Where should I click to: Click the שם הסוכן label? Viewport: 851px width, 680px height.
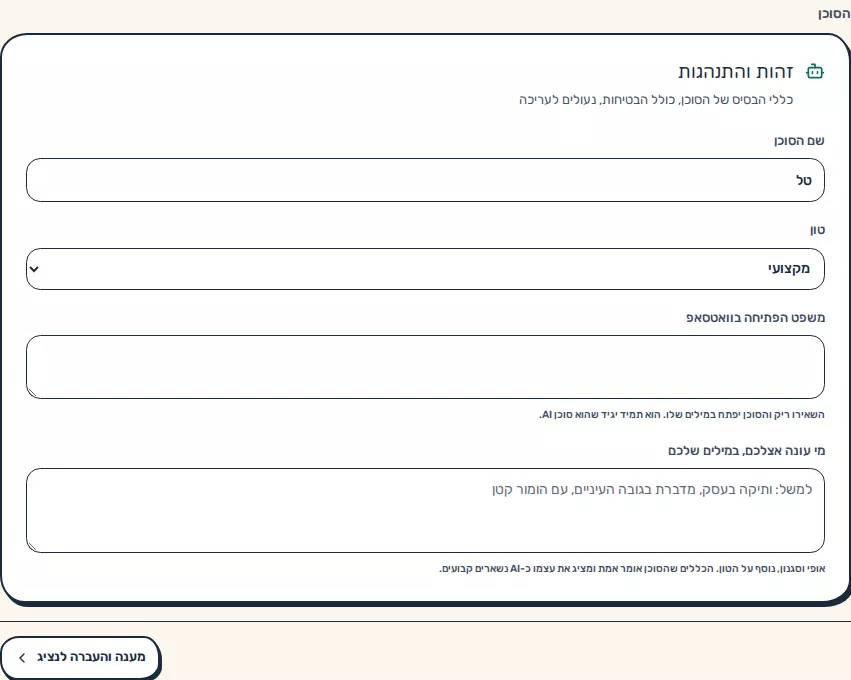(x=799, y=141)
